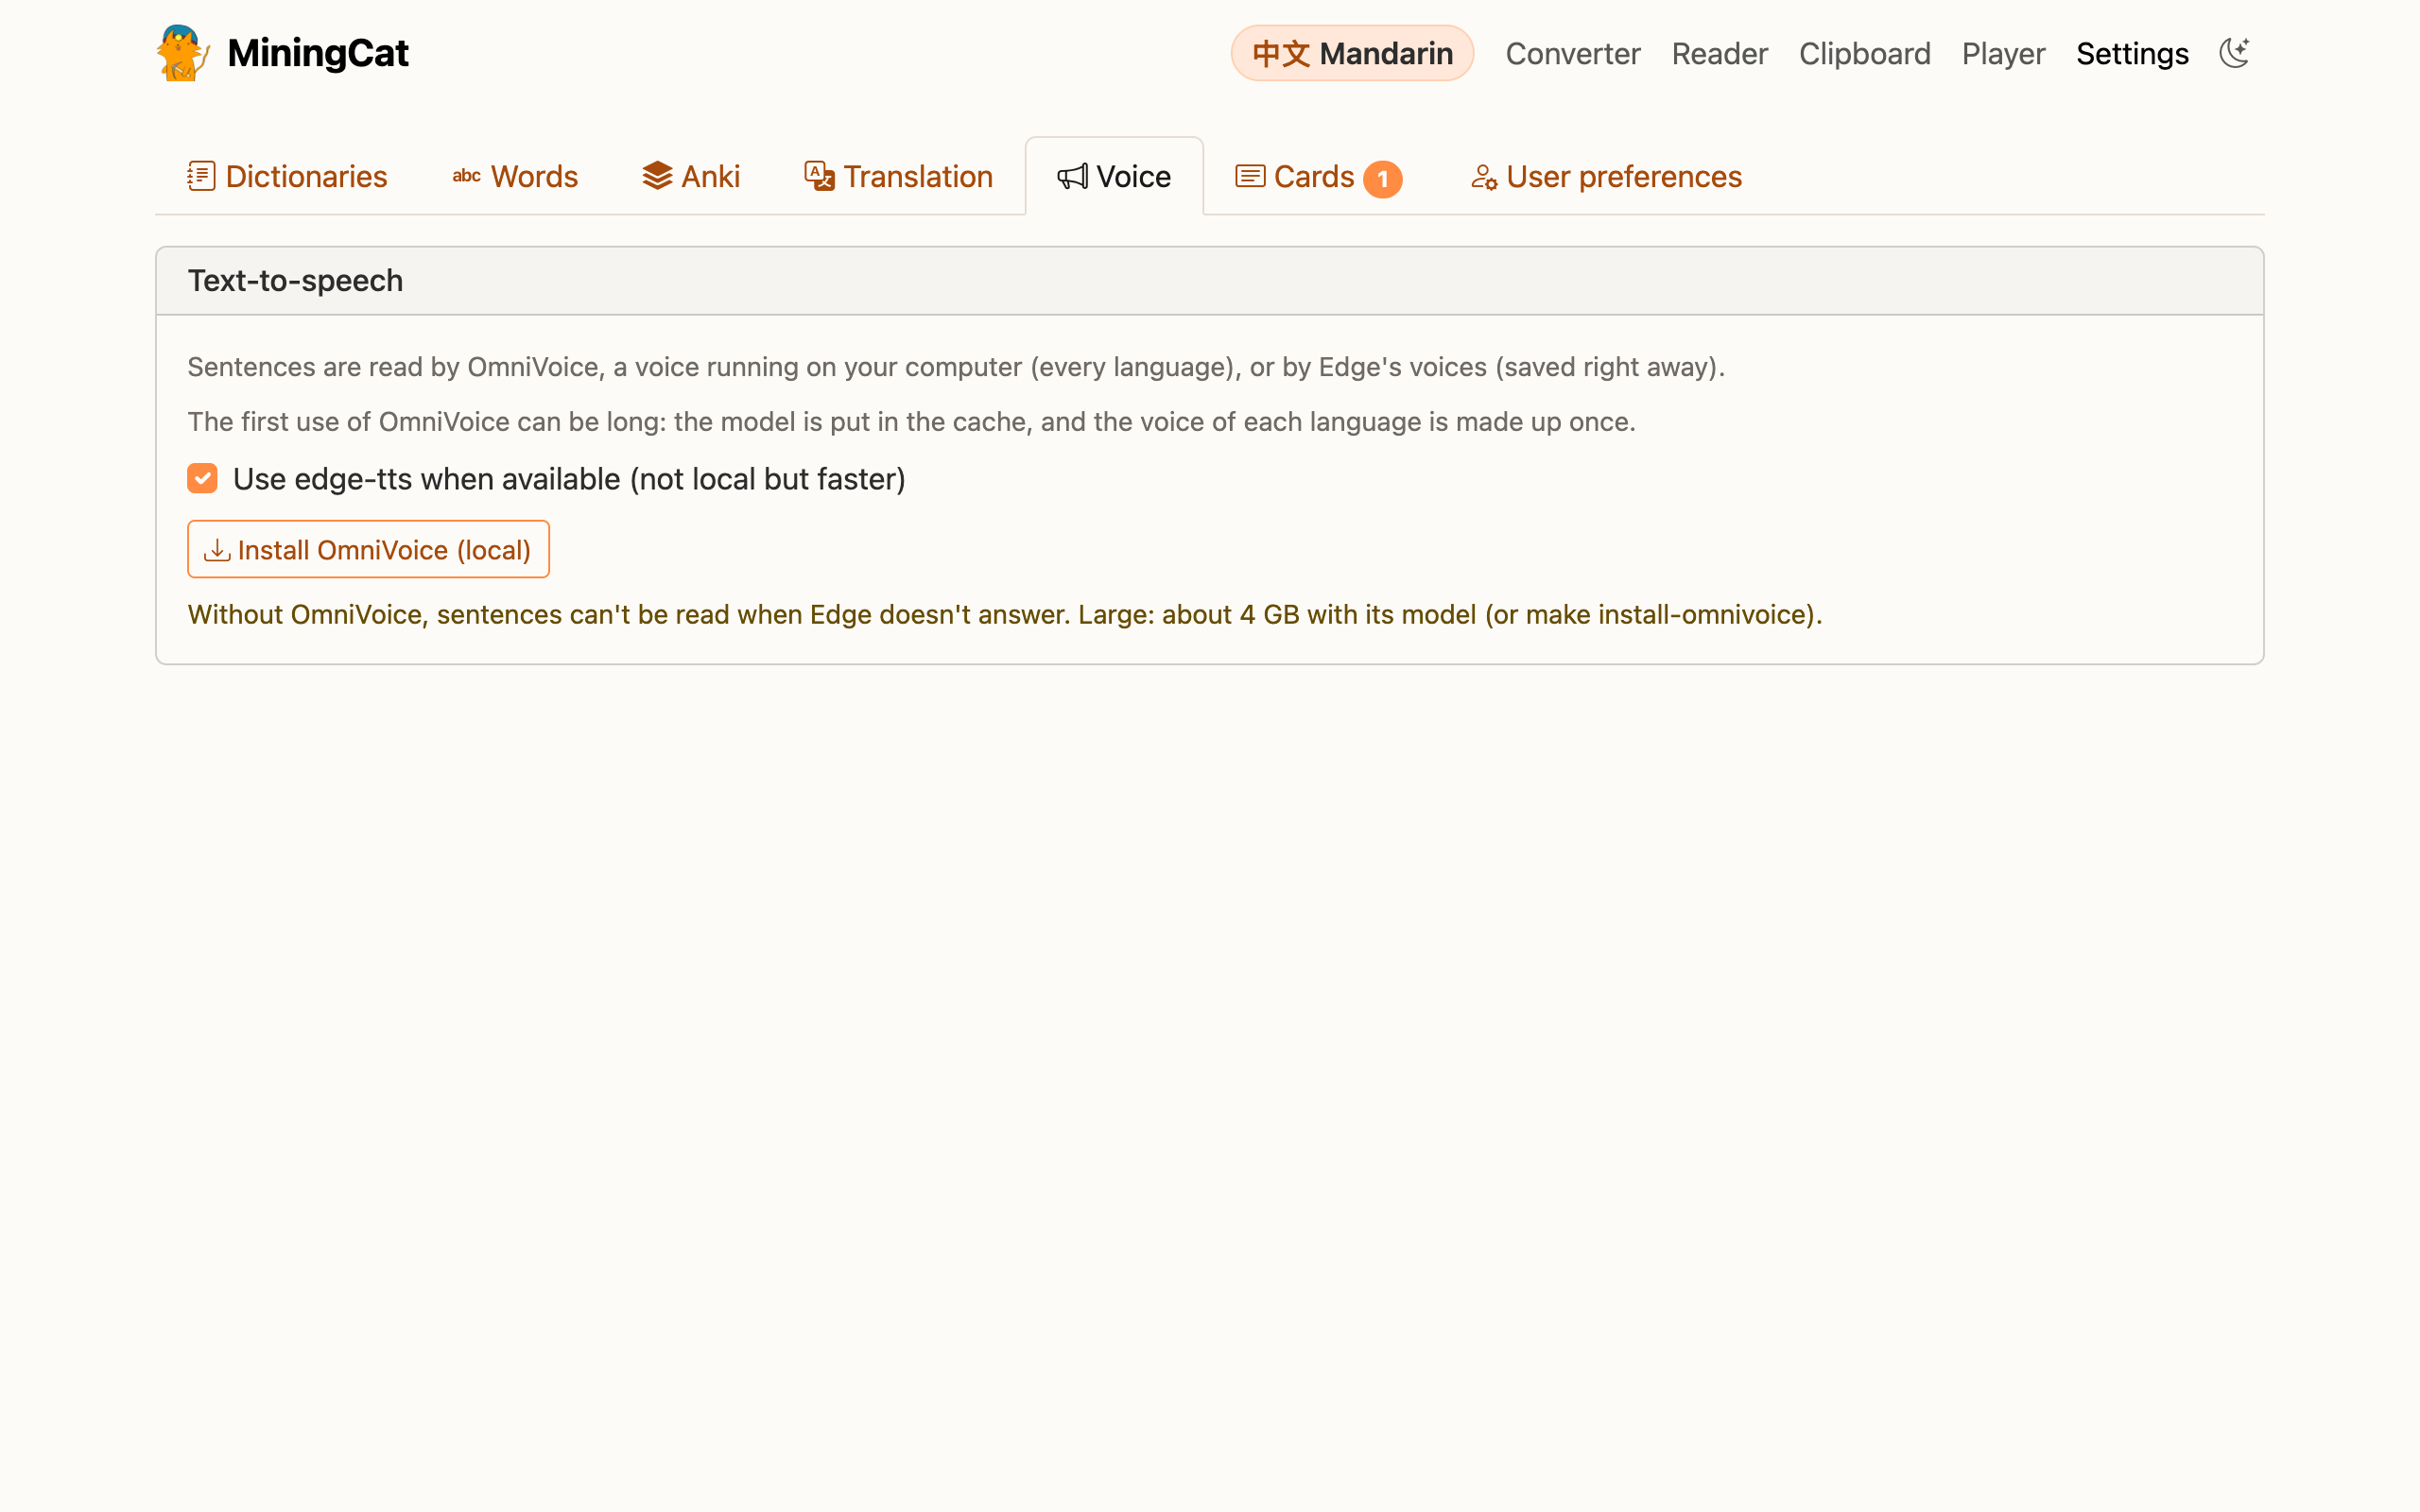Screen dimensions: 2420x1512
Task: Click the Text-to-speech section header
Action: [1210, 281]
